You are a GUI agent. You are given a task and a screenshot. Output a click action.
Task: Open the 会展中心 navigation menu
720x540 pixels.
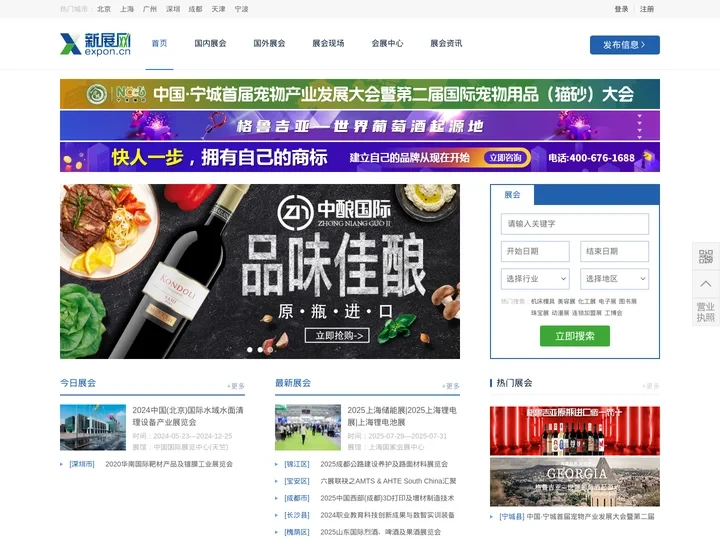pos(387,43)
